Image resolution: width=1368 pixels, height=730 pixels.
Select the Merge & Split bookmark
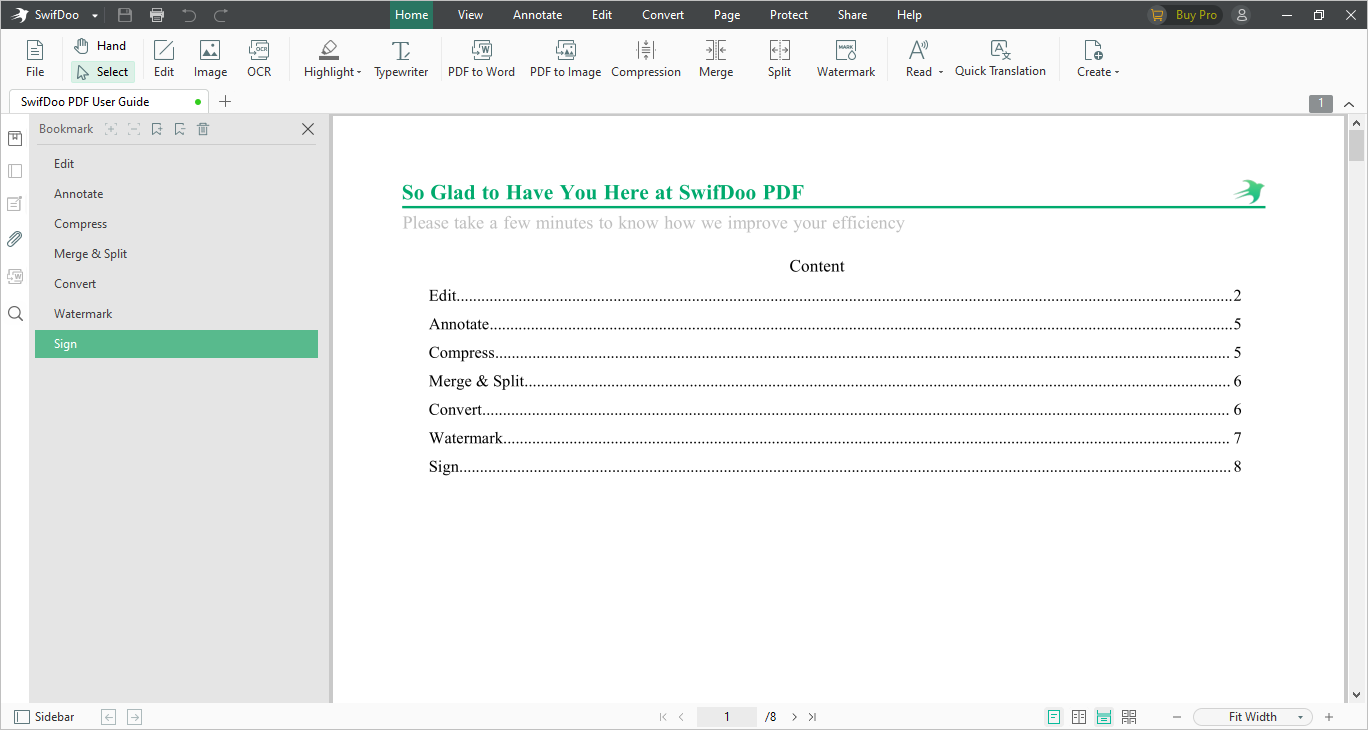click(x=176, y=254)
